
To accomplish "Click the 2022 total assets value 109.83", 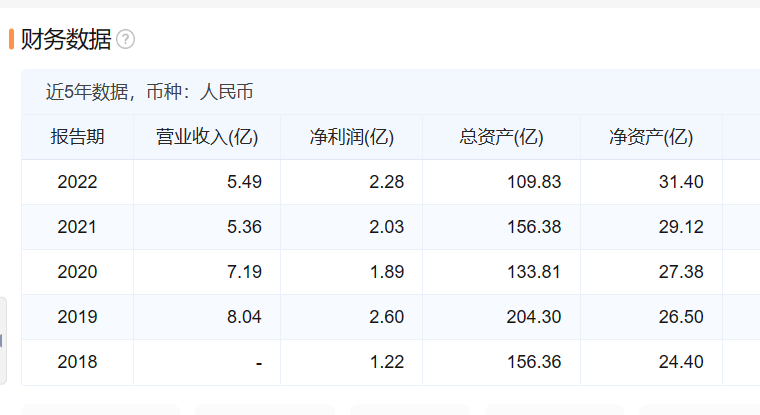I will 537,182.
